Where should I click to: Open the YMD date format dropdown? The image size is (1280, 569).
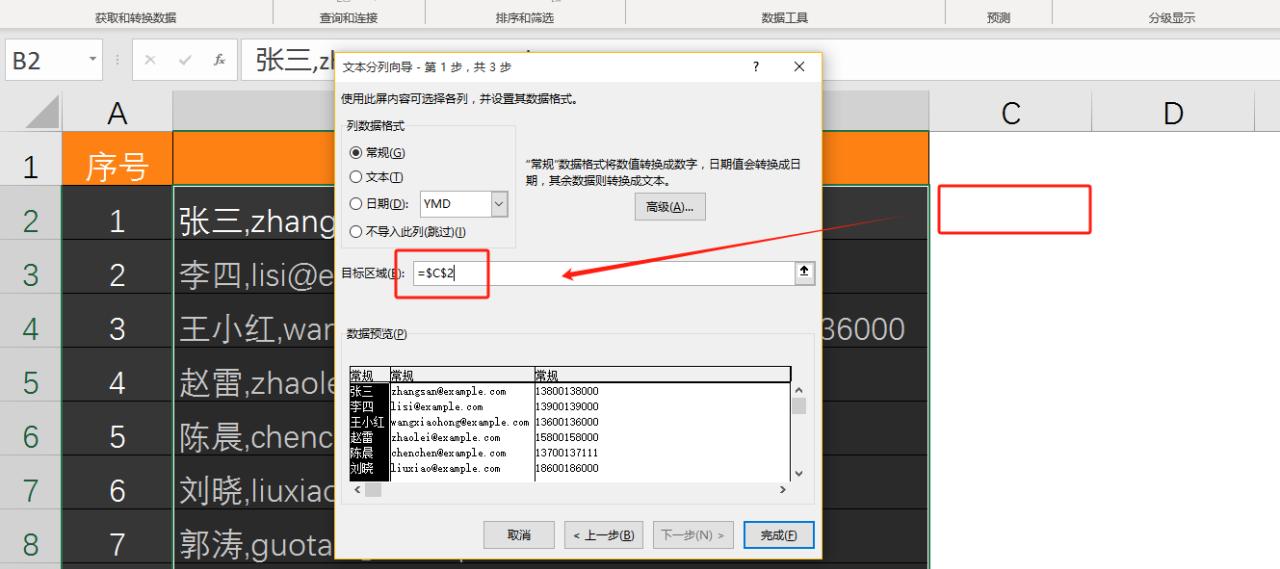click(x=499, y=204)
